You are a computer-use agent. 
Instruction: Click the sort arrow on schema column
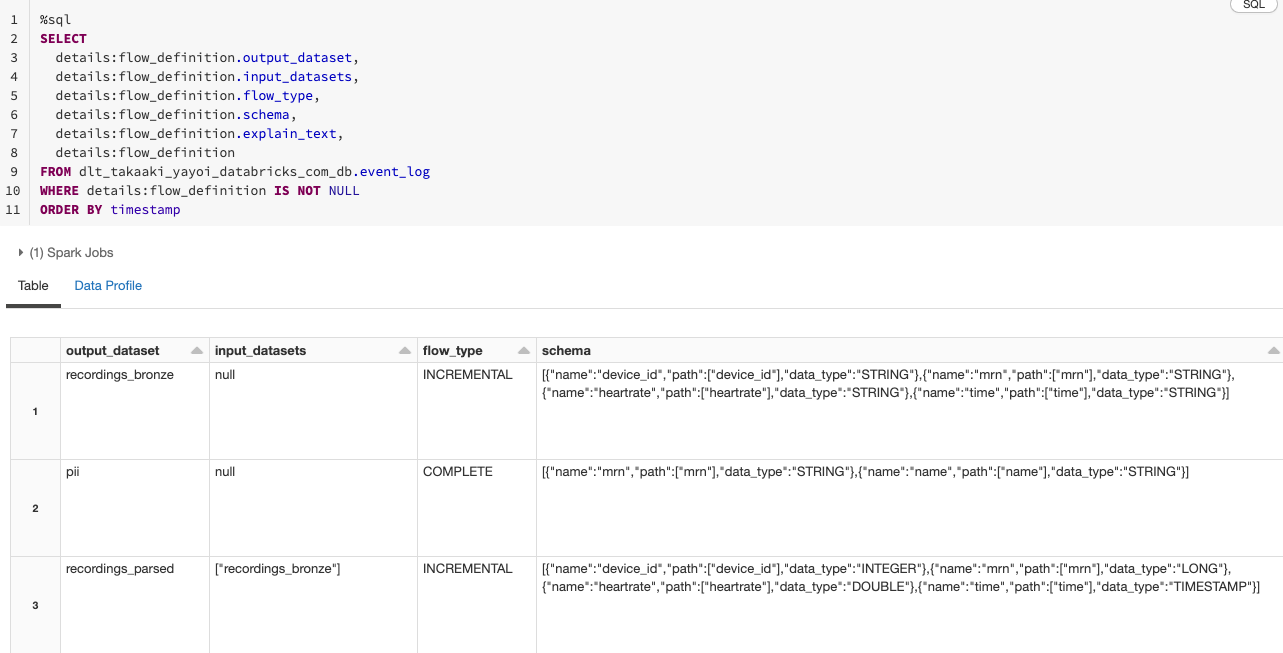coord(1273,351)
